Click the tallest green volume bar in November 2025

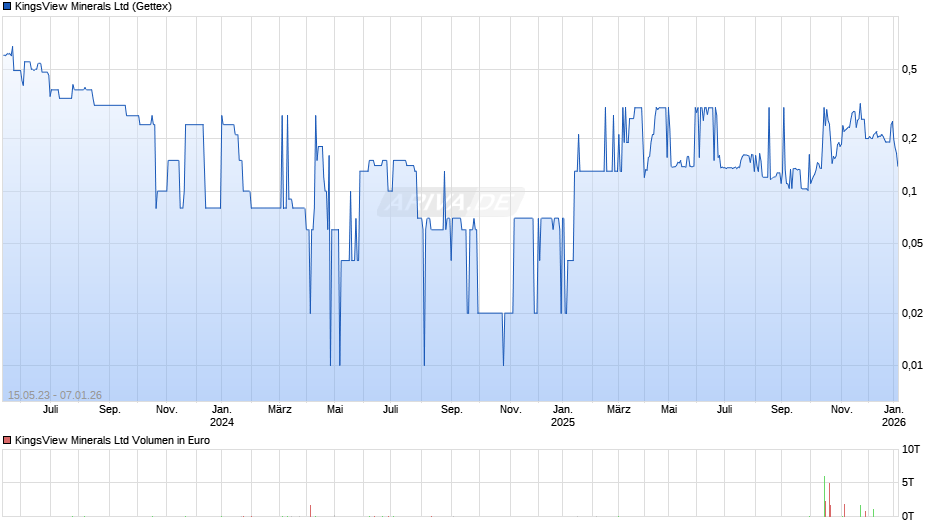coord(824,496)
